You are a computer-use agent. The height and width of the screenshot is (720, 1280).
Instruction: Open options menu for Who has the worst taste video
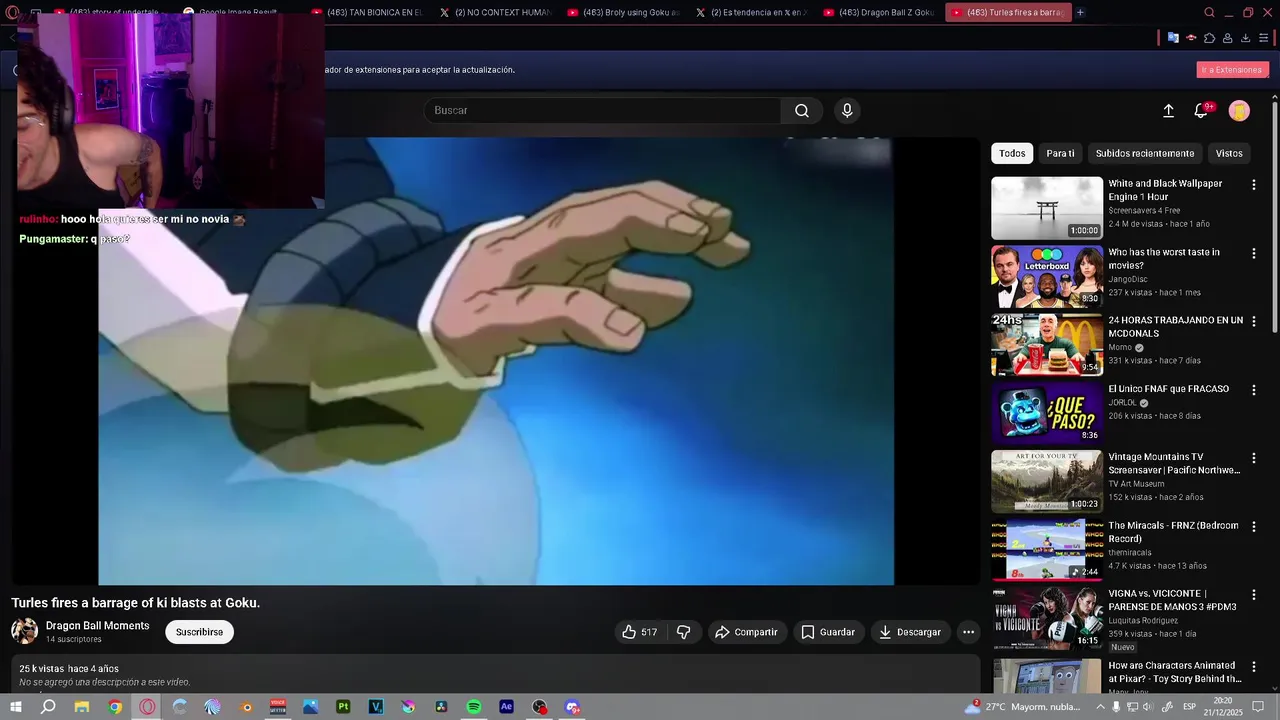[x=1253, y=253]
